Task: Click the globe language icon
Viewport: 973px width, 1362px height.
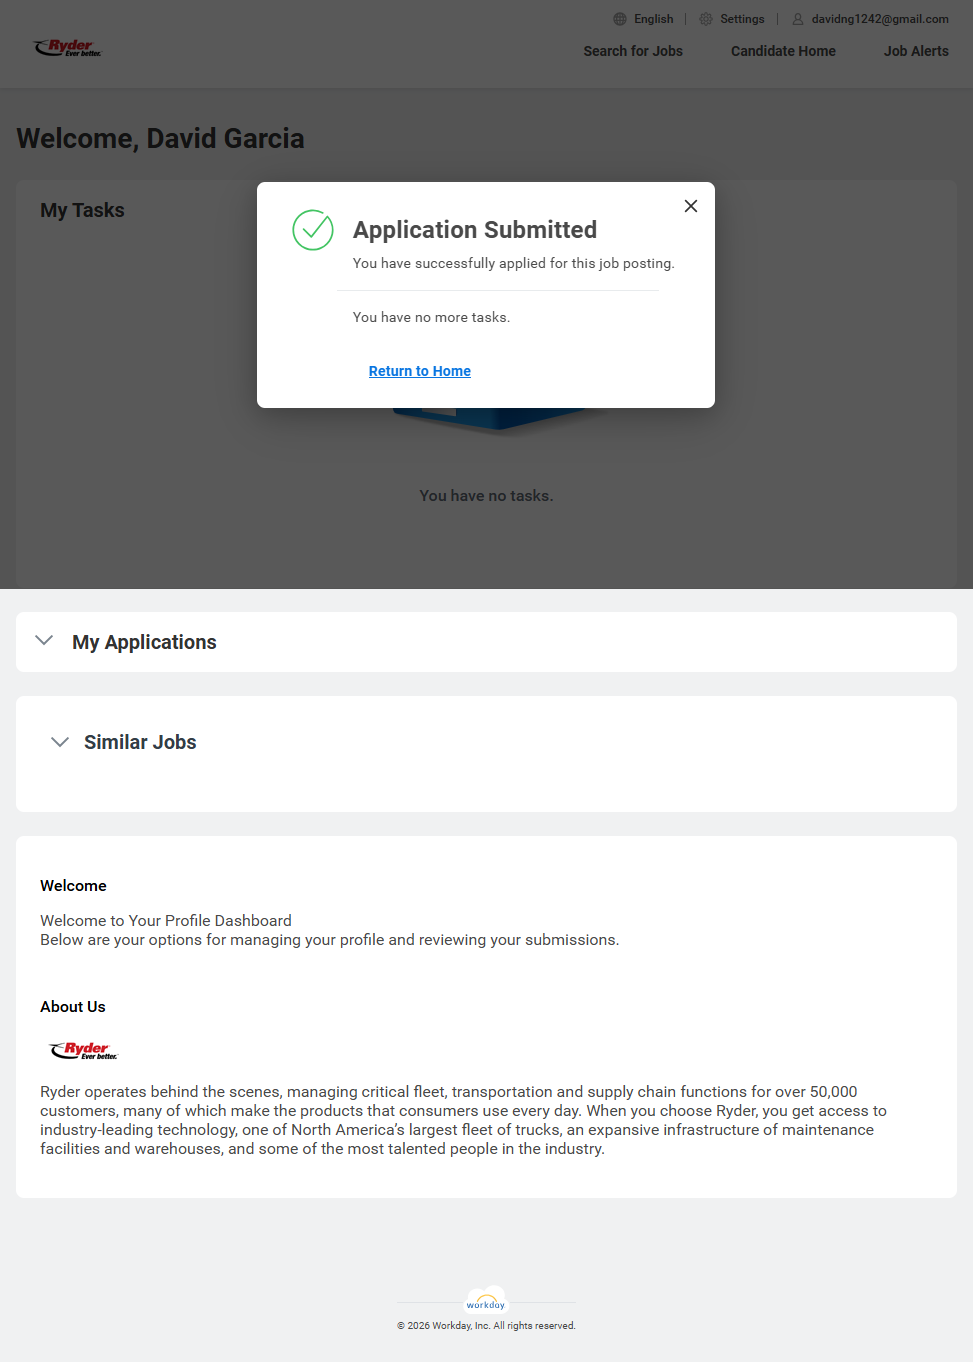Action: pyautogui.click(x=620, y=19)
